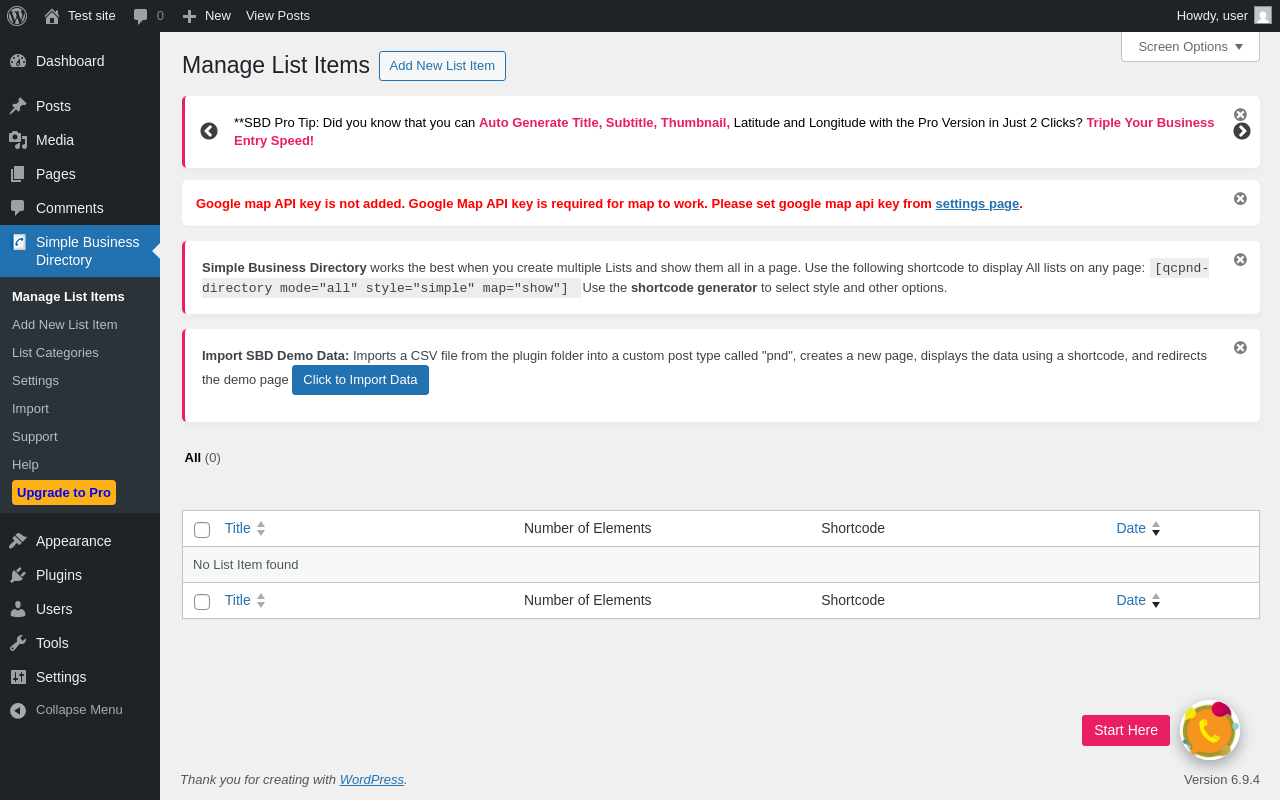
Task: Select the All (0) filter
Action: tap(202, 458)
